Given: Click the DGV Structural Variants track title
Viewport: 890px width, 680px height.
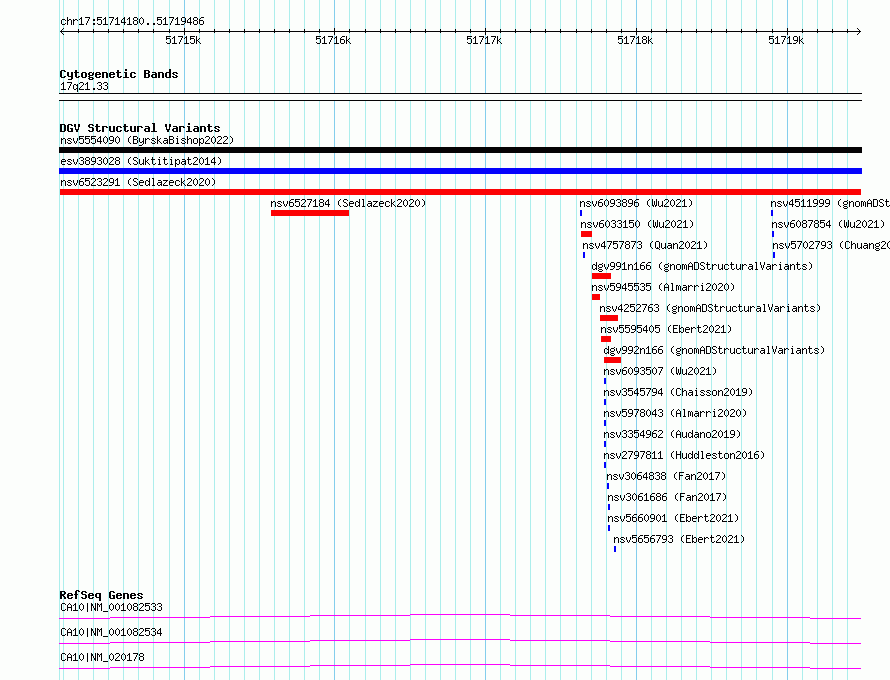Looking at the screenshot, I should point(140,128).
